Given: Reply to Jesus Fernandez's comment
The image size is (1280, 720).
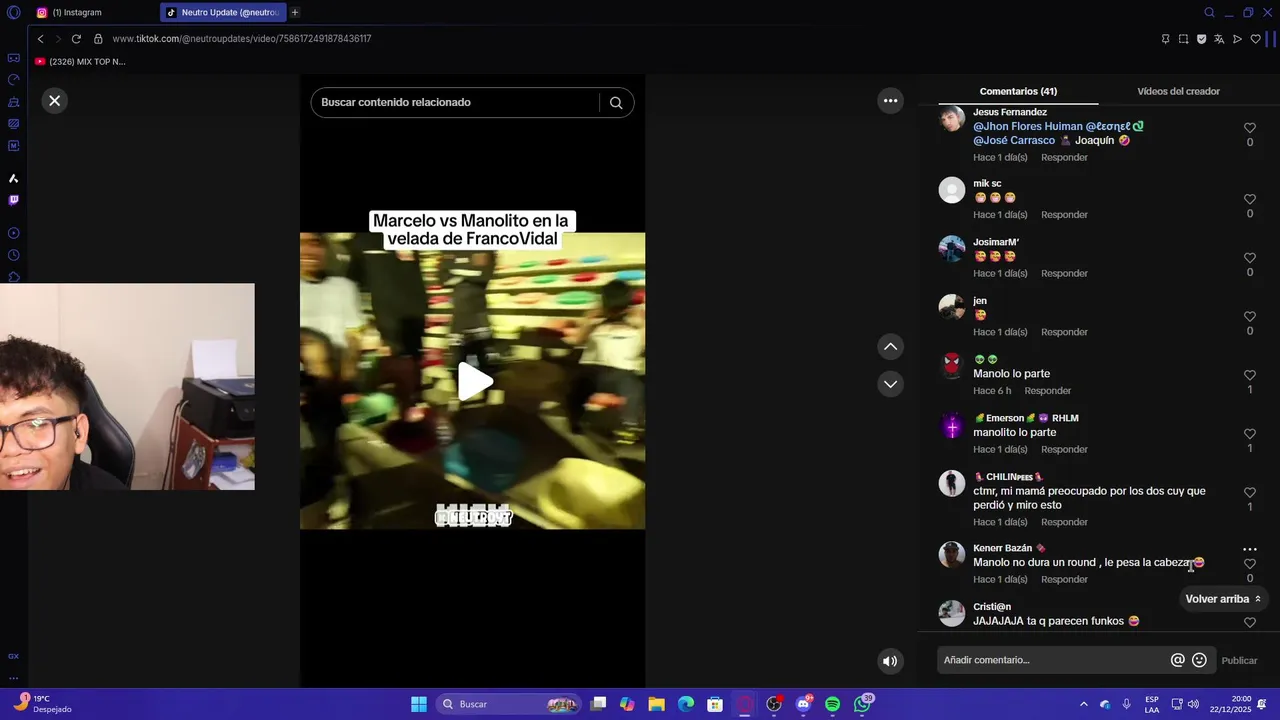Looking at the screenshot, I should click(x=1064, y=158).
